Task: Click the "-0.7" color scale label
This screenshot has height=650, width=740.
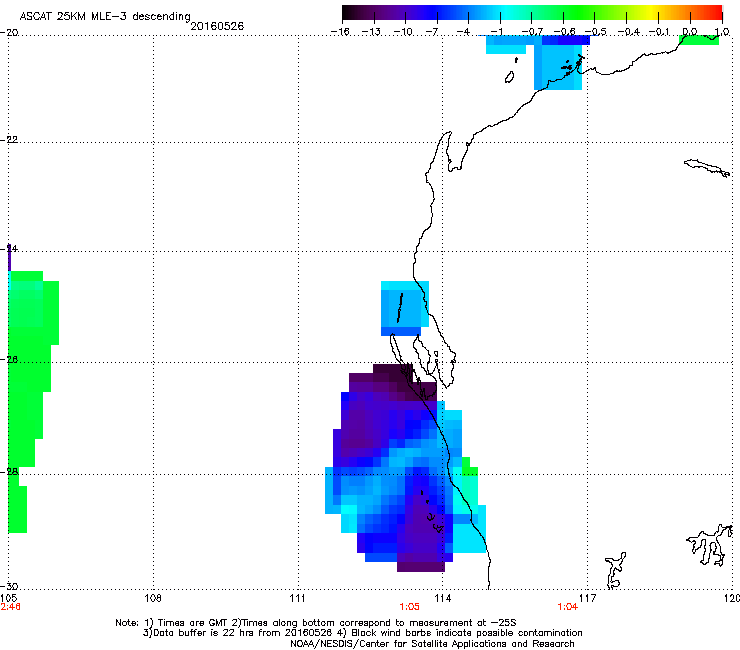Action: pos(532,32)
